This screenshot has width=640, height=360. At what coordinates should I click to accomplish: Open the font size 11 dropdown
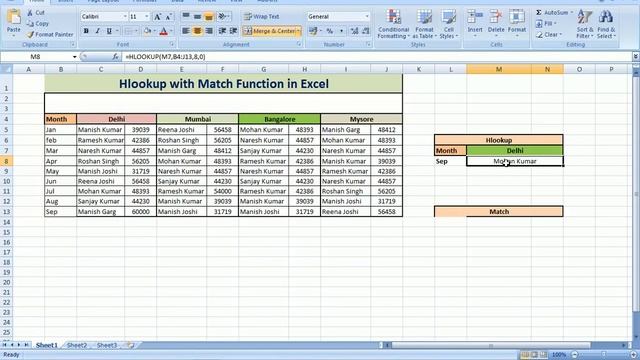pyautogui.click(x=147, y=16)
